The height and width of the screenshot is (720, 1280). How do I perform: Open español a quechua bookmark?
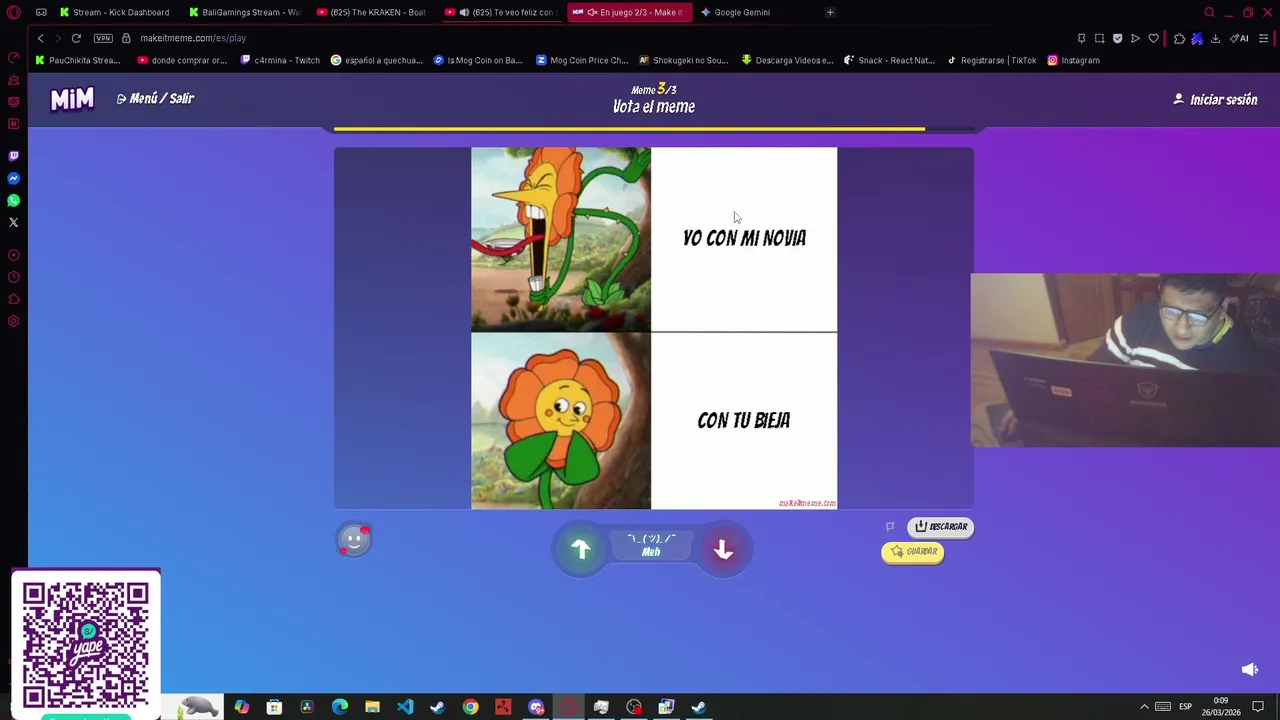coord(377,60)
